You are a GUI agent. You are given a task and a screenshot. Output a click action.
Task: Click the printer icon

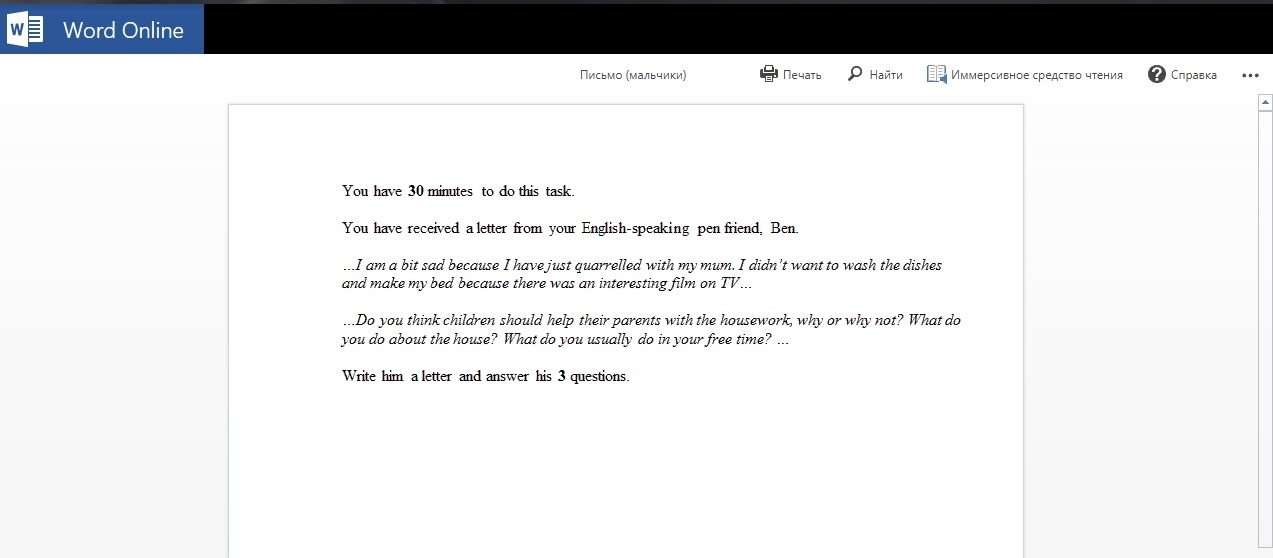(768, 74)
